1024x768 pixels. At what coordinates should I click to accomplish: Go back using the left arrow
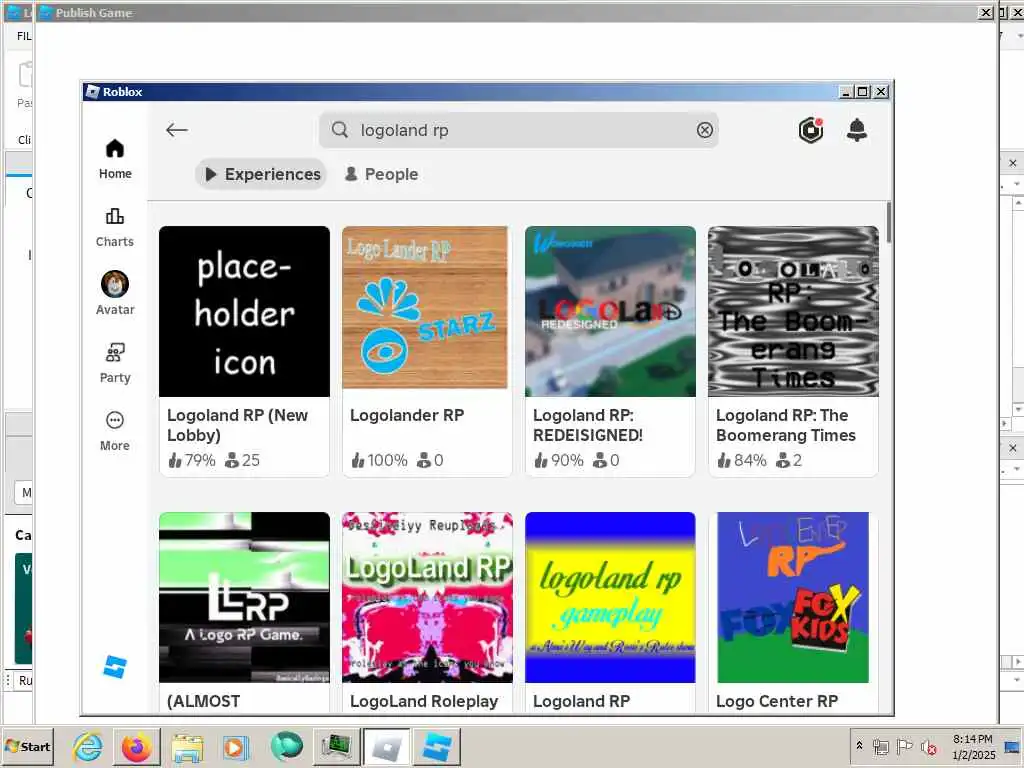pyautogui.click(x=176, y=130)
